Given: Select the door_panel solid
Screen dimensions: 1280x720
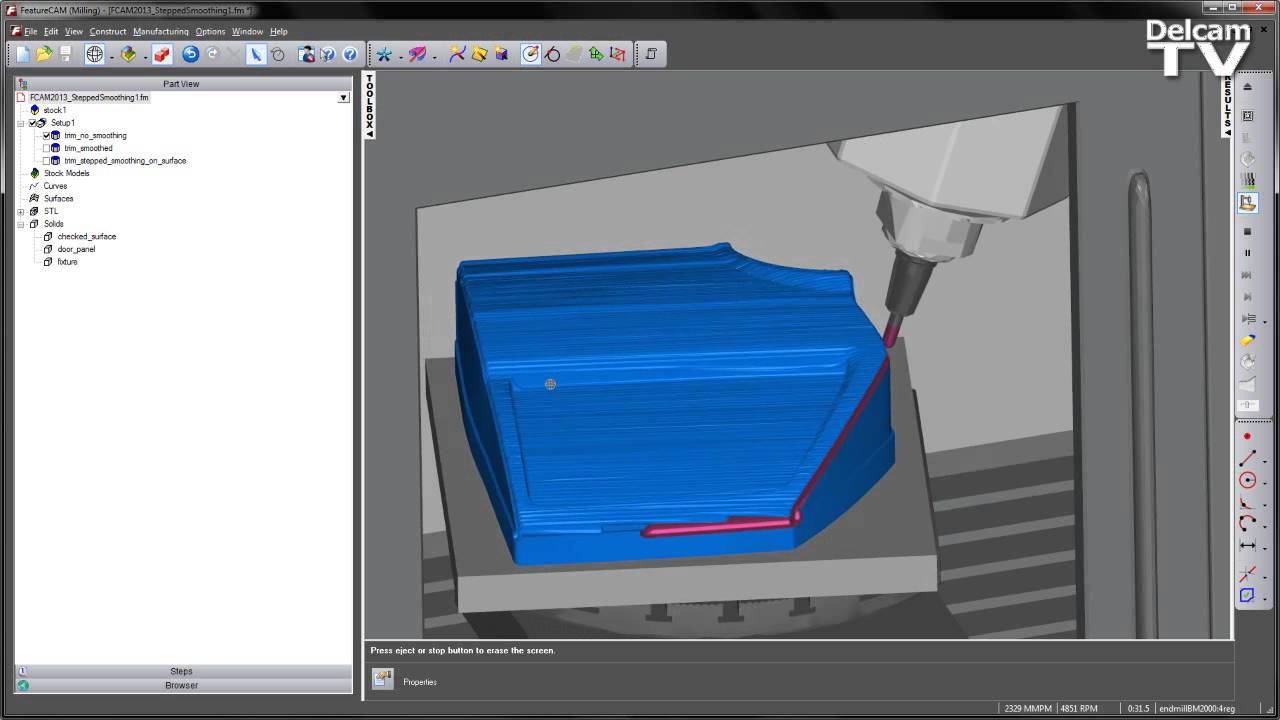Looking at the screenshot, I should pyautogui.click(x=77, y=249).
